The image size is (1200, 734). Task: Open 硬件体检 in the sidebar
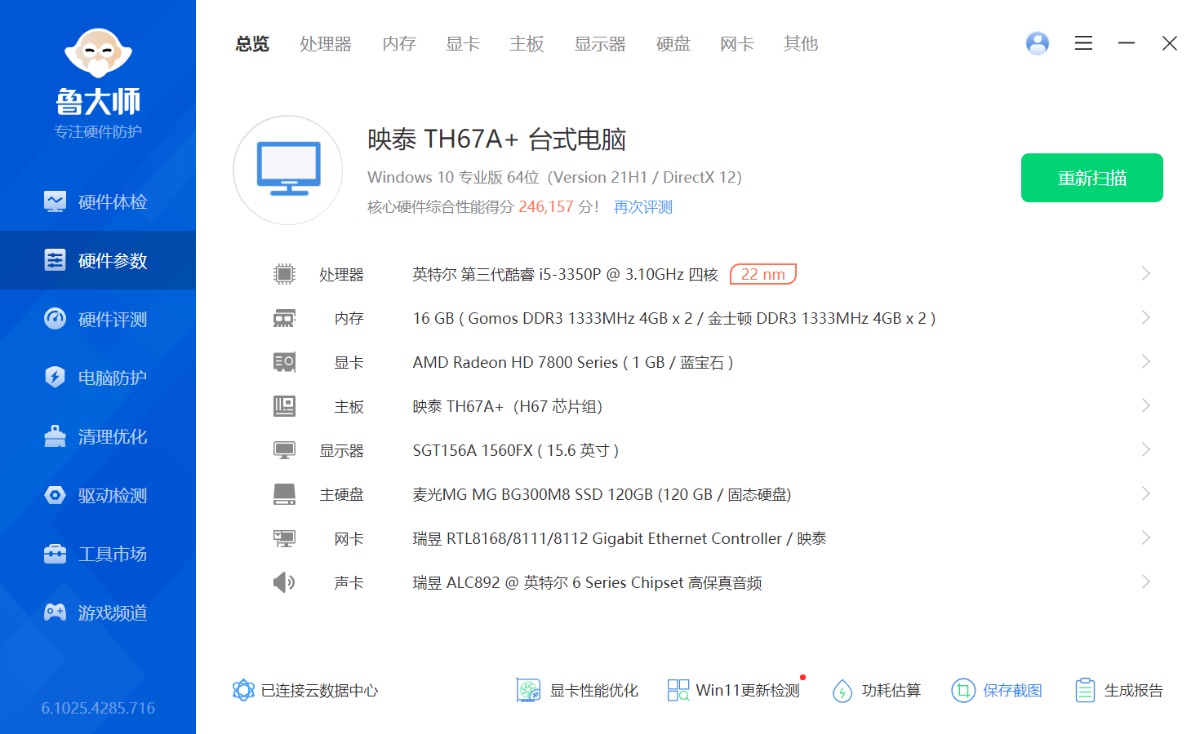pyautogui.click(x=98, y=202)
